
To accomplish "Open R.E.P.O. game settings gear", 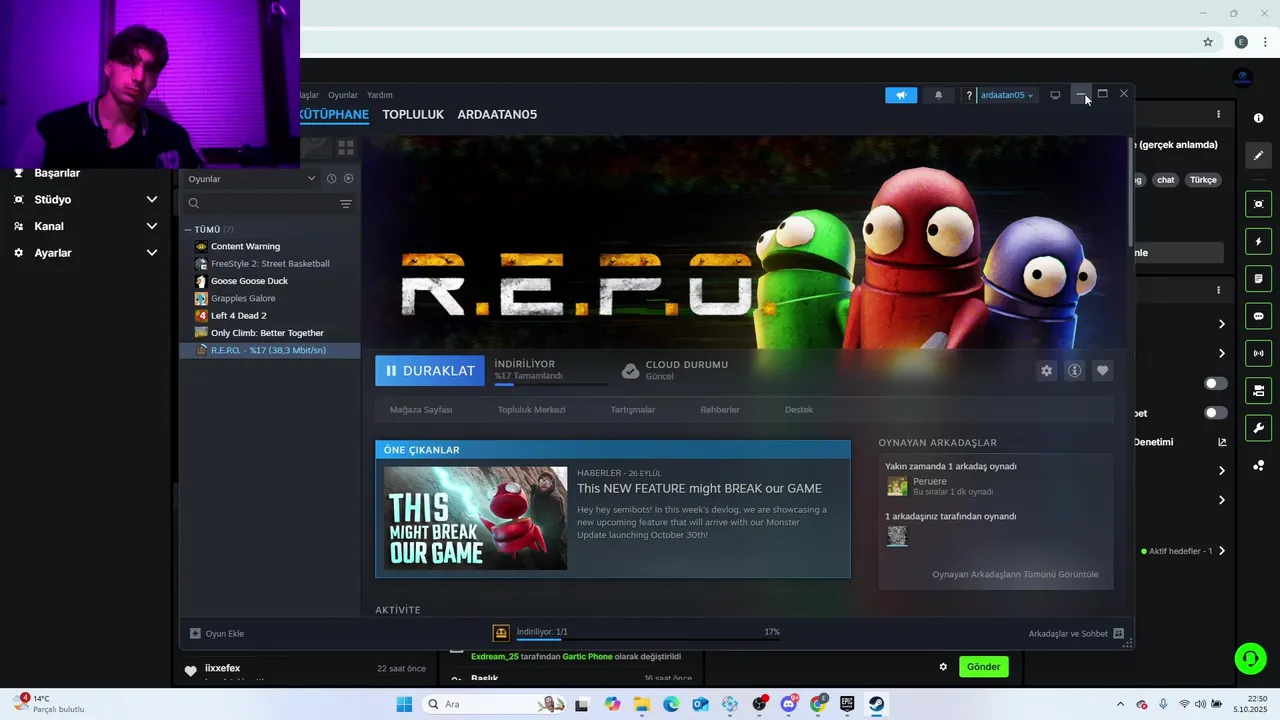I will (x=1046, y=371).
